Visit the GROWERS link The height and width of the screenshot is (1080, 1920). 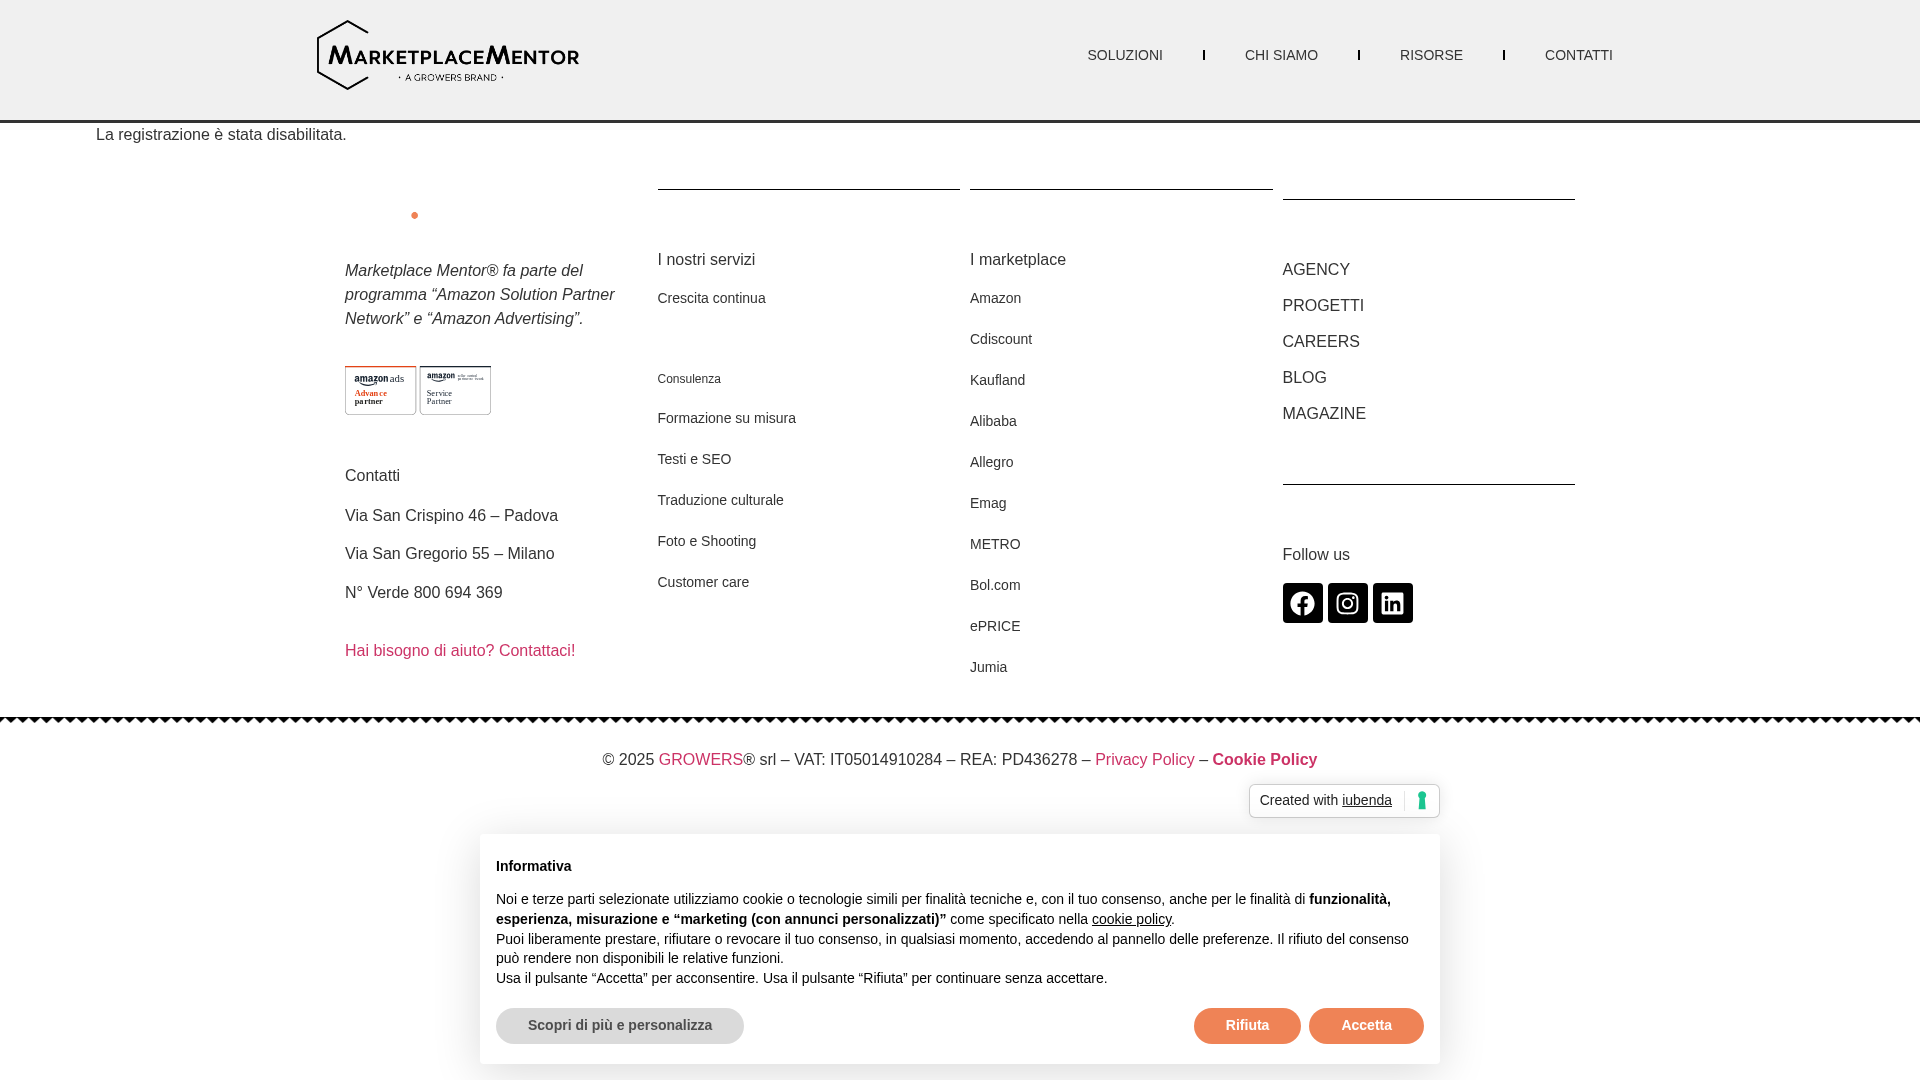pos(700,760)
